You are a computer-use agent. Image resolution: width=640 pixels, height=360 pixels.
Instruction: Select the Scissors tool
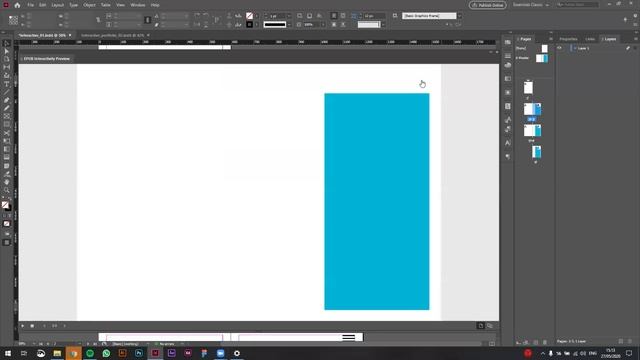pyautogui.click(x=7, y=133)
